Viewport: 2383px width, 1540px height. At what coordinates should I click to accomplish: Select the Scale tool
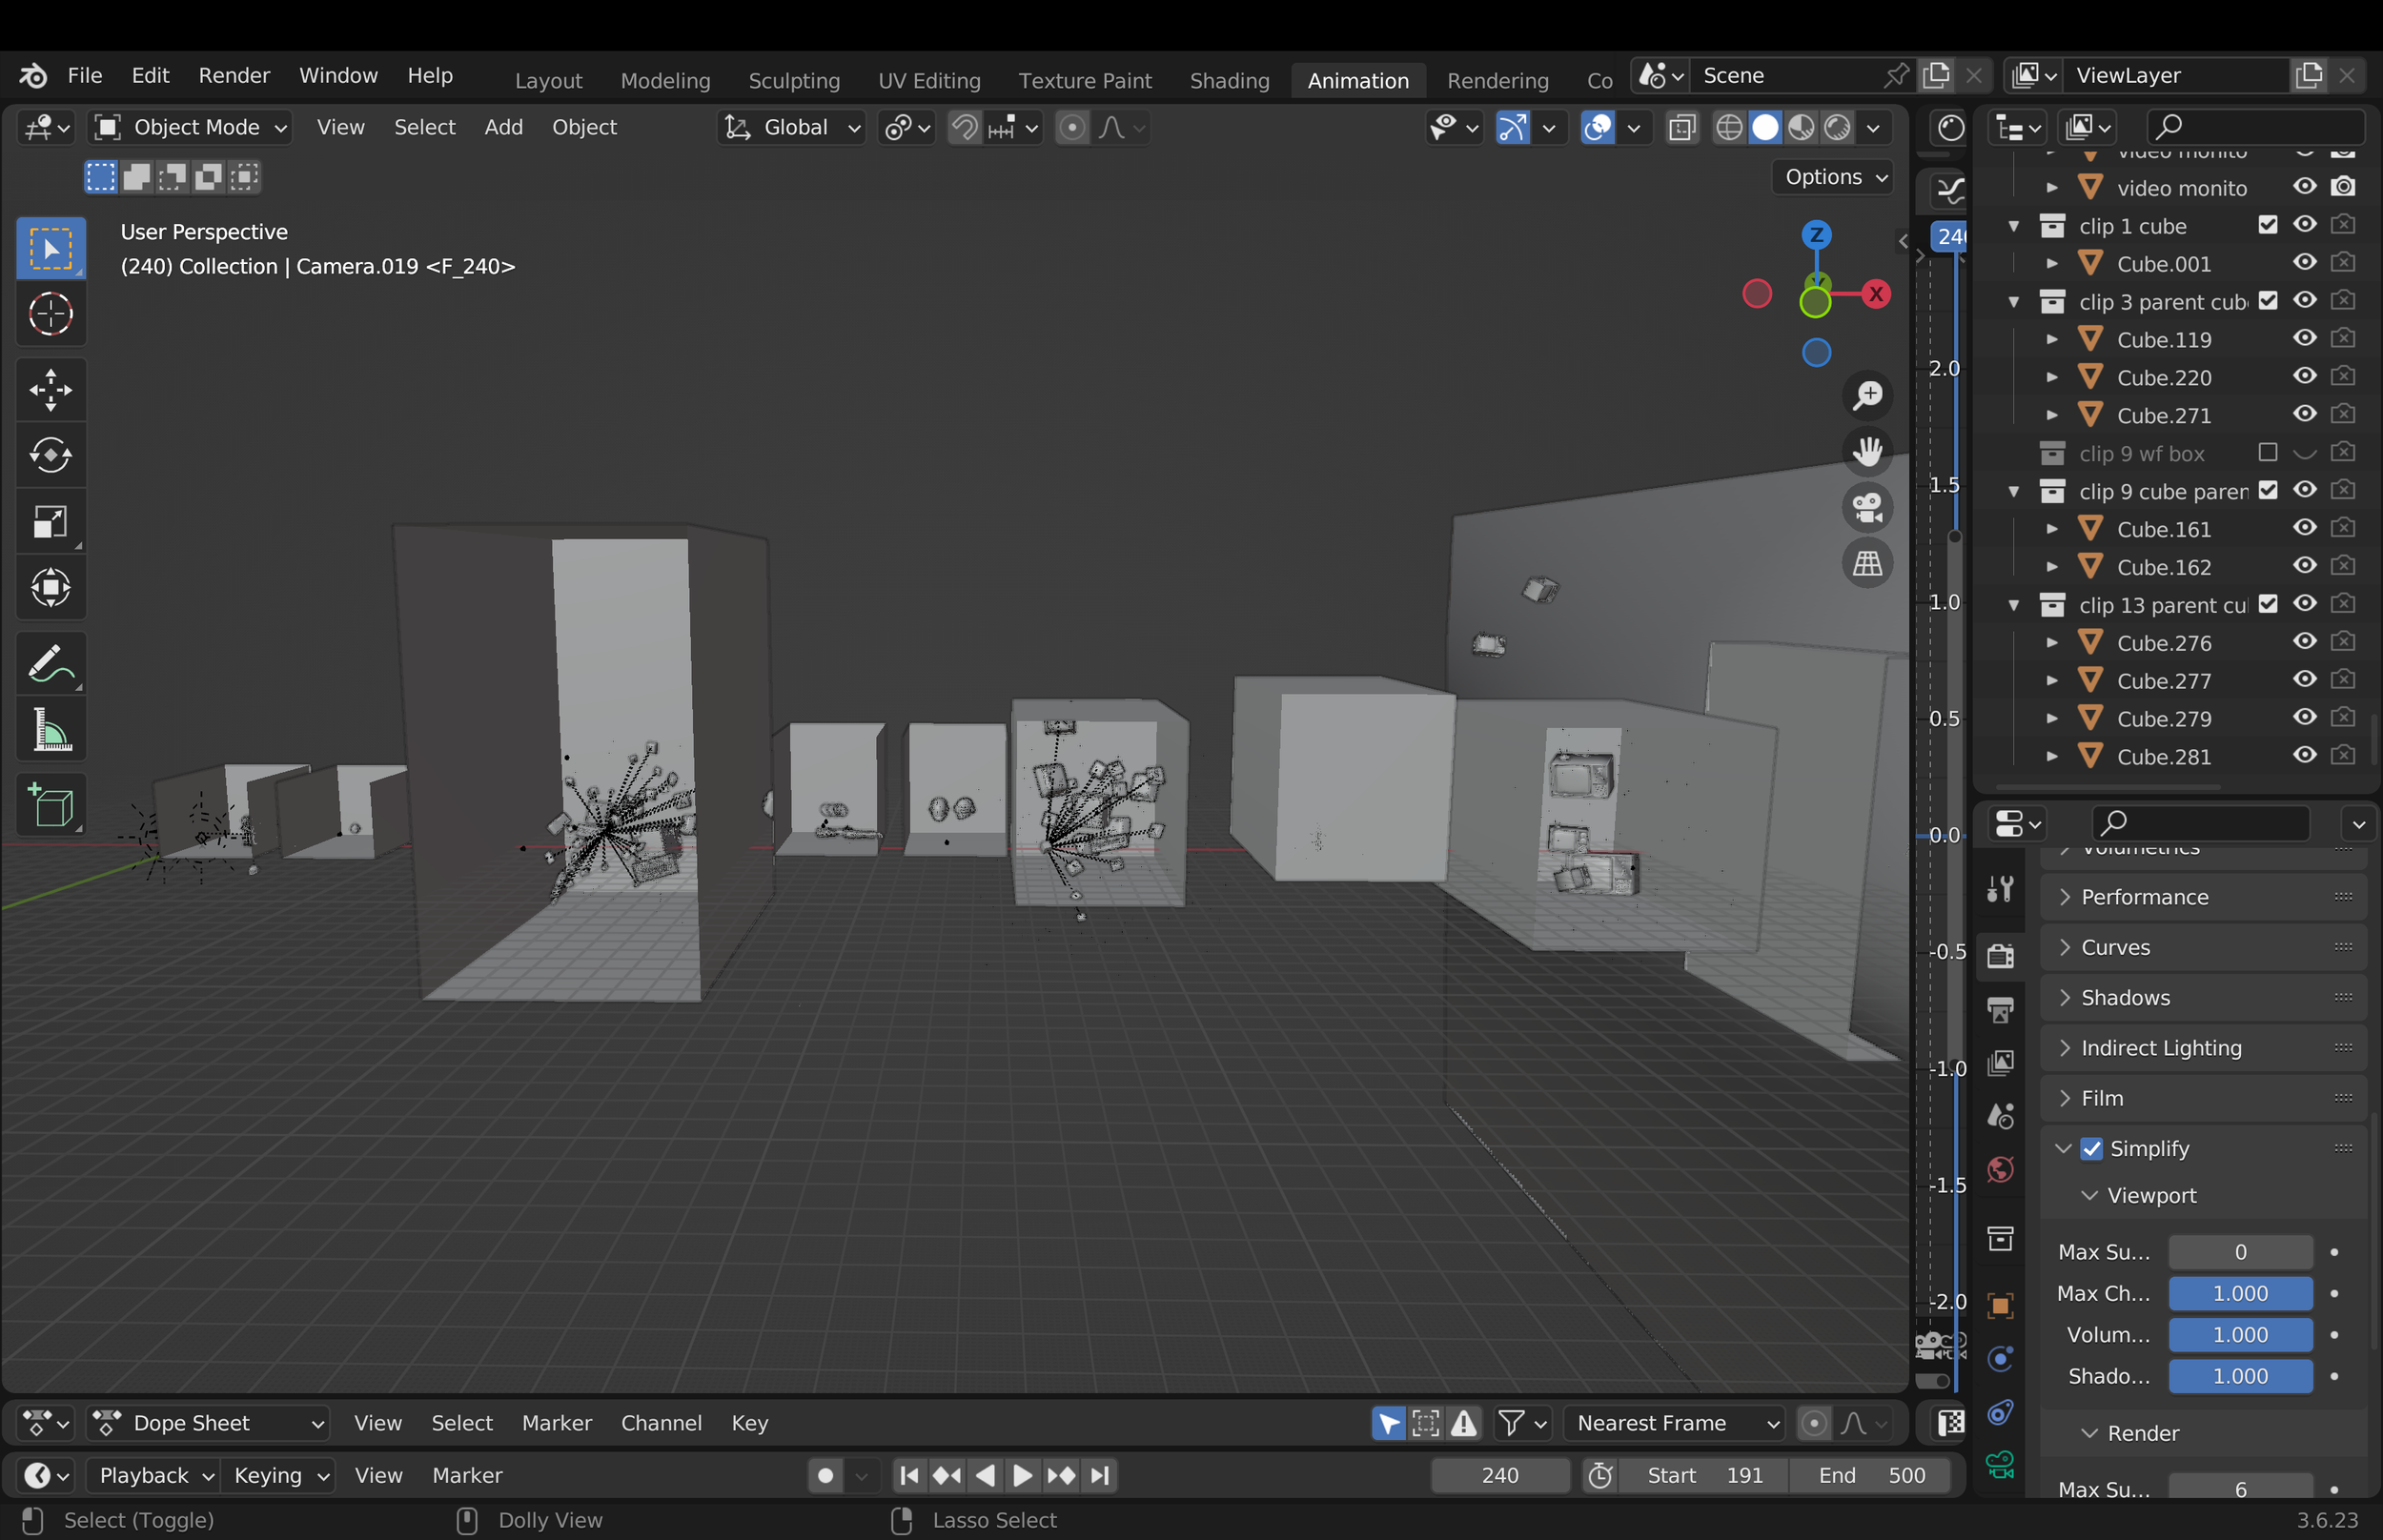[x=50, y=521]
